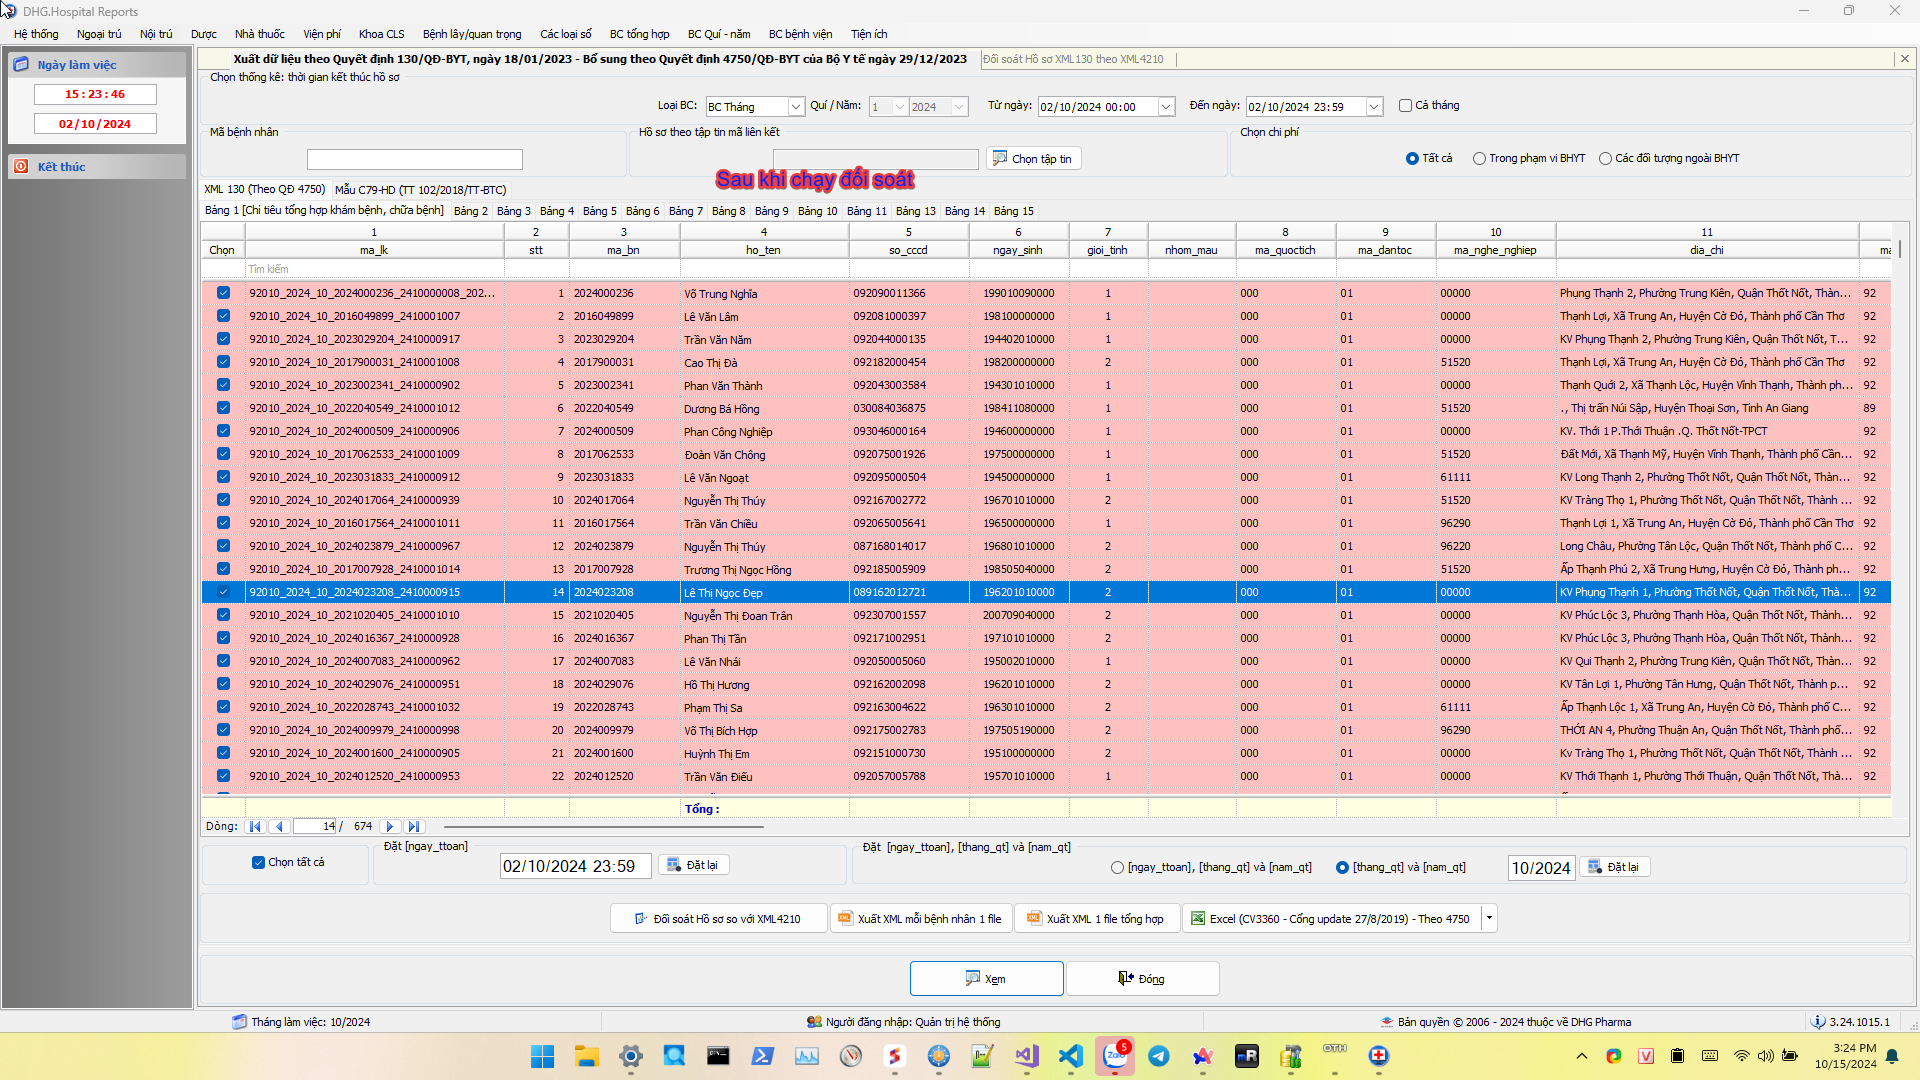Go to the previous record in navigator

(x=280, y=827)
